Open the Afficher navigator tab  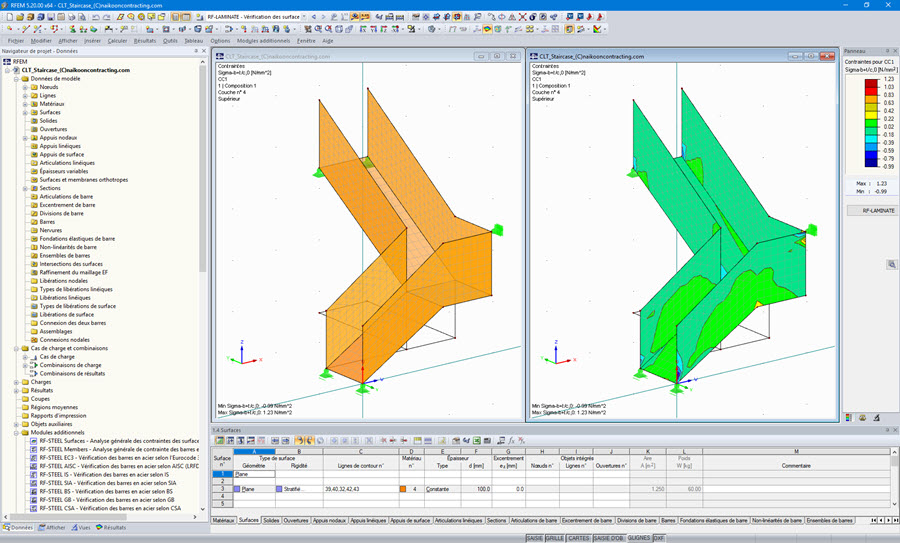point(52,527)
